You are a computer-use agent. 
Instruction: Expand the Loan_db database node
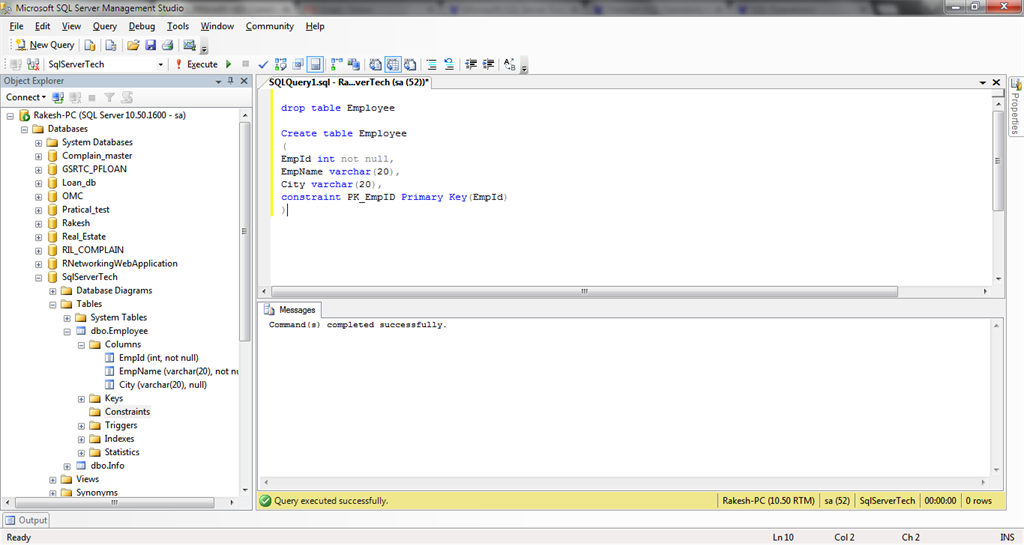click(x=39, y=183)
